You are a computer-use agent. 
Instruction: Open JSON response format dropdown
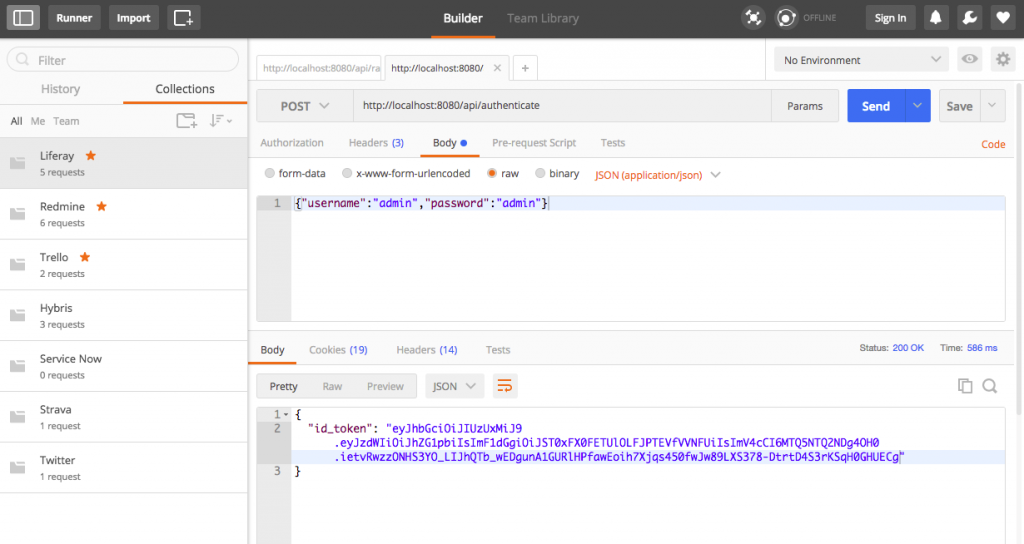pyautogui.click(x=455, y=386)
